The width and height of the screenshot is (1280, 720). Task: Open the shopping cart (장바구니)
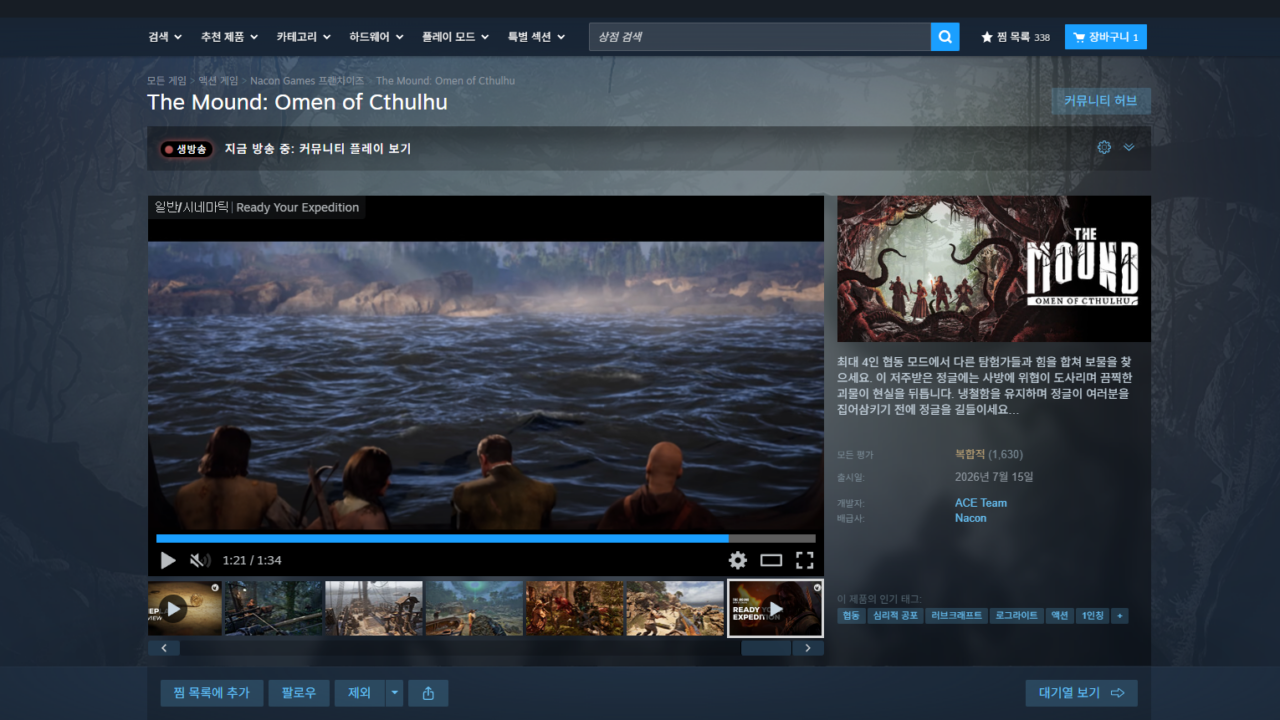(x=1106, y=37)
